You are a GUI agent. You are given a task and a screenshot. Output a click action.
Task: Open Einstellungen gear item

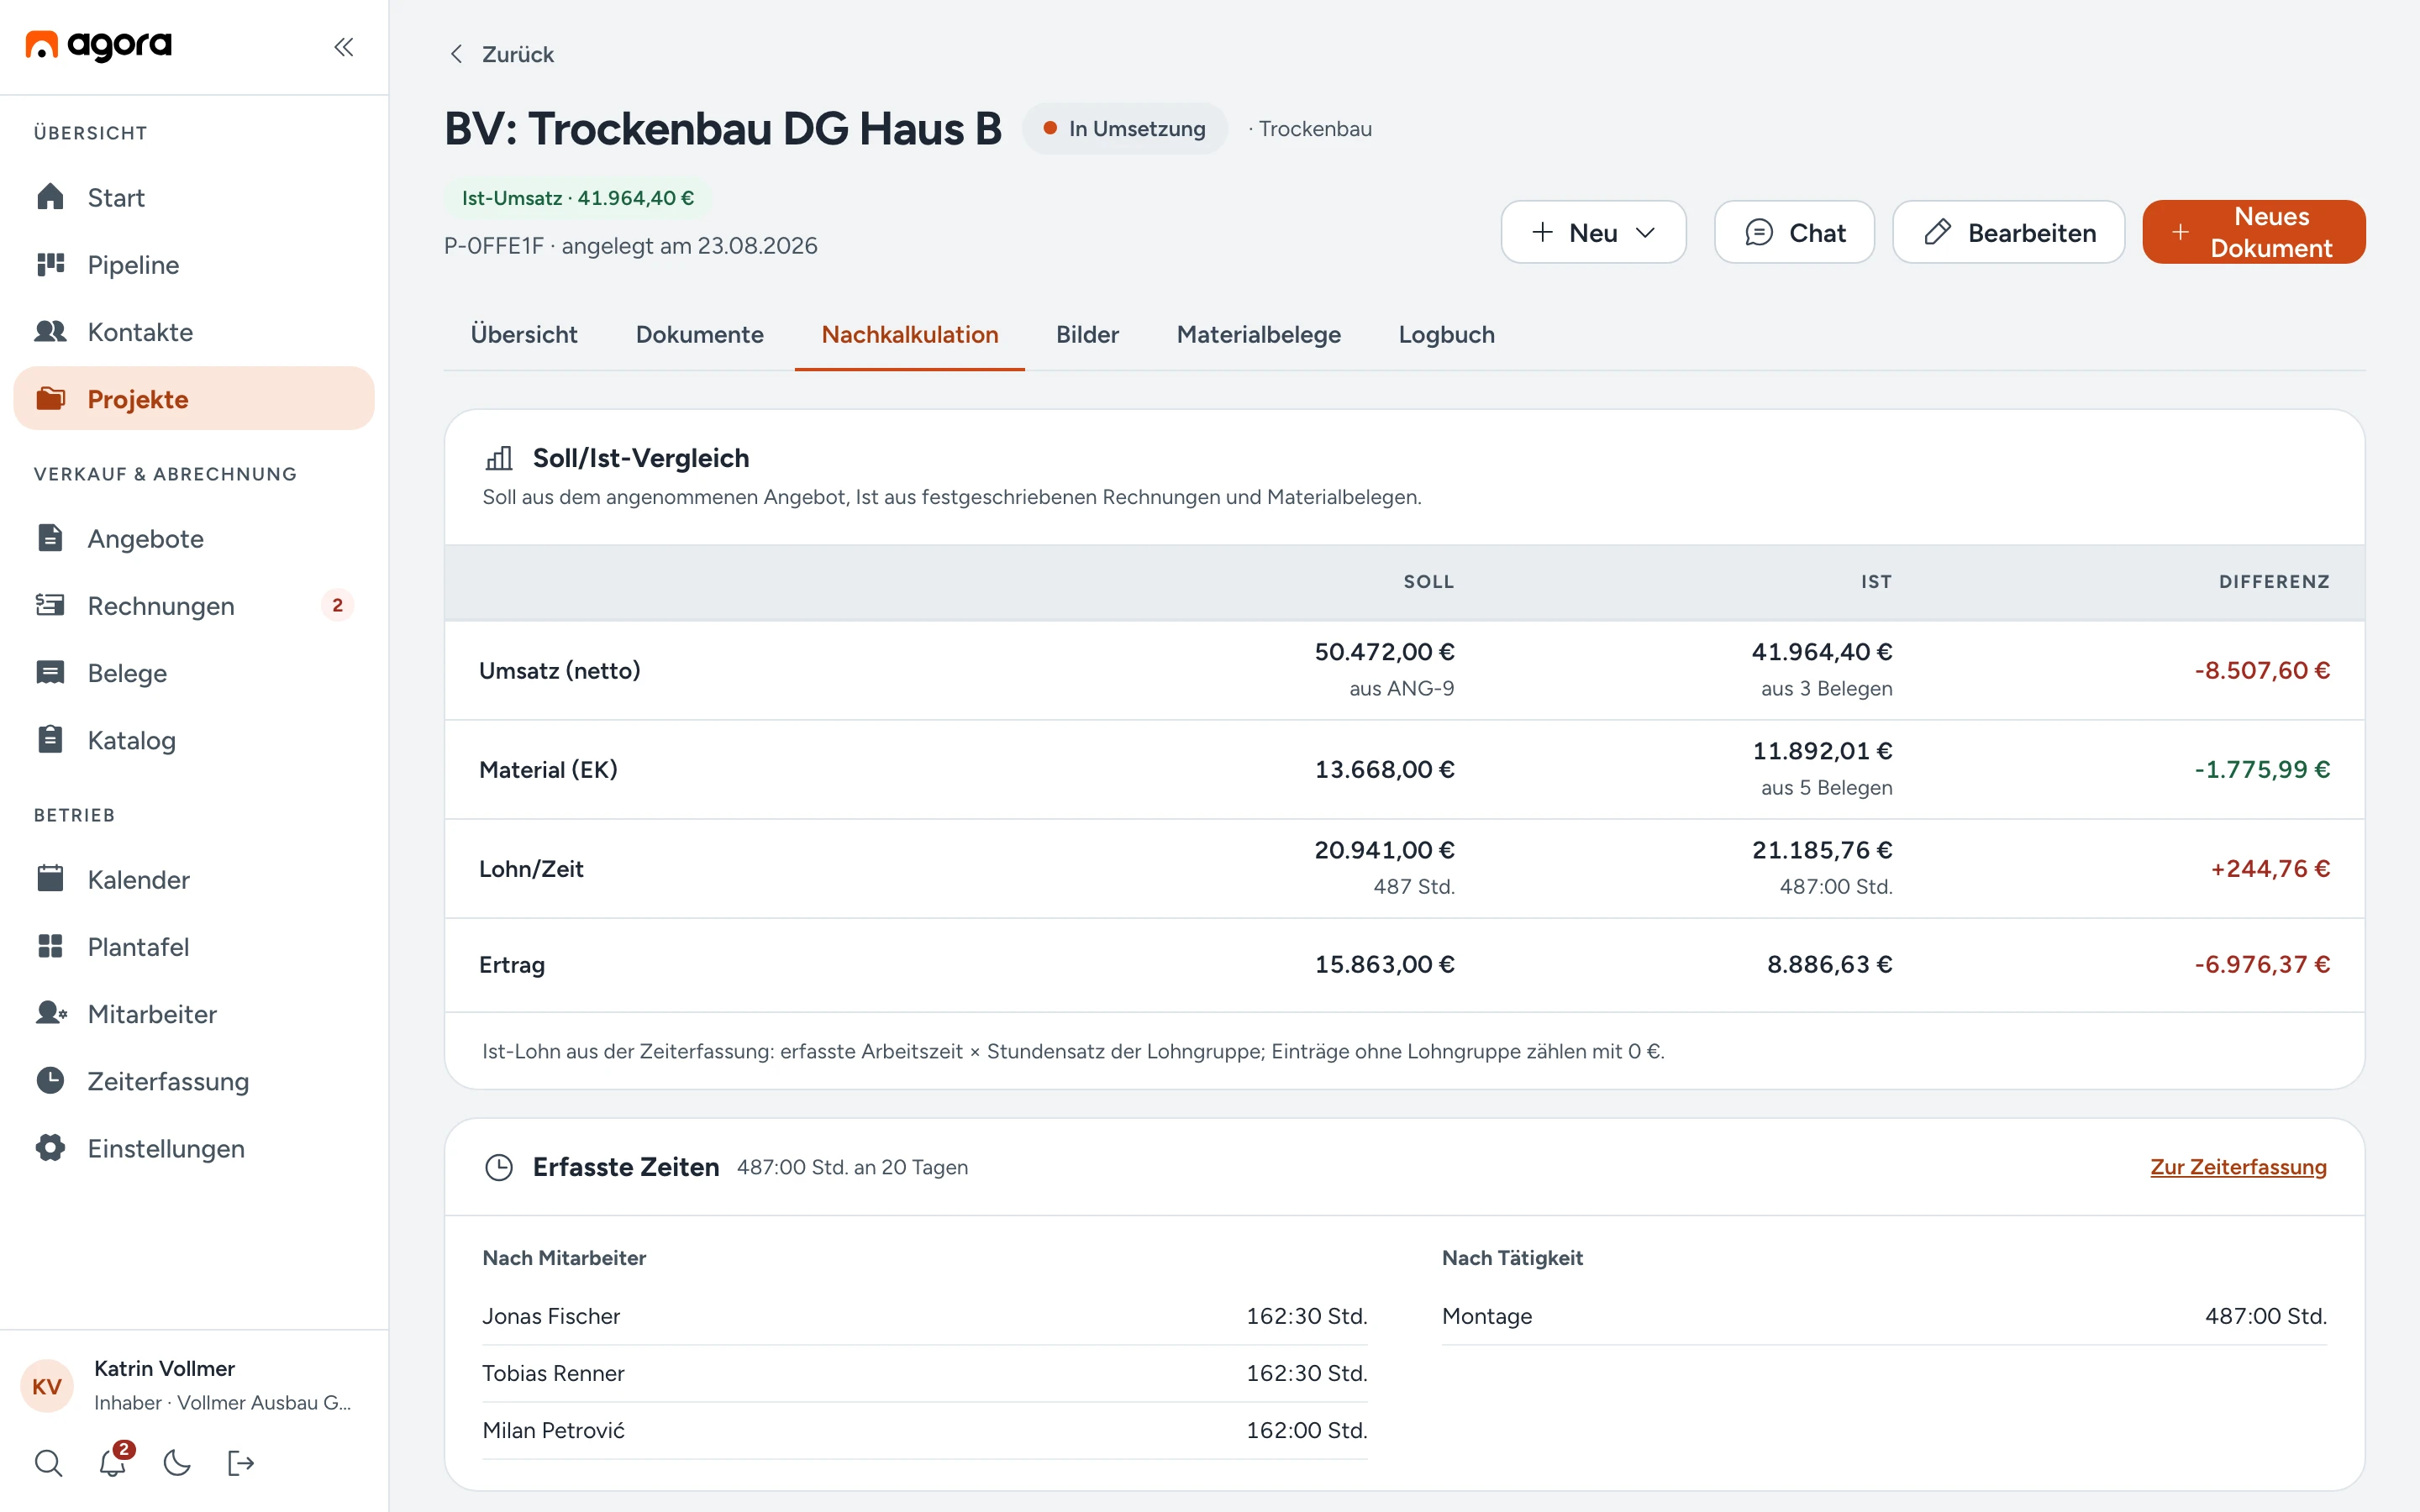[194, 1147]
